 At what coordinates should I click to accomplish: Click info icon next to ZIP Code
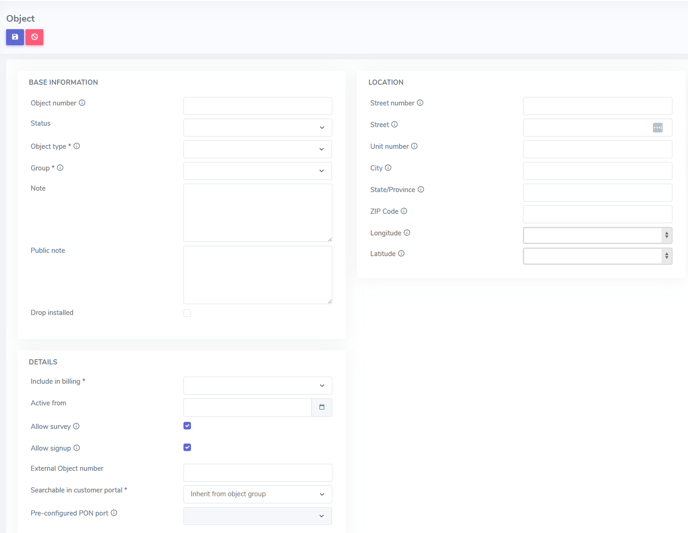point(404,211)
